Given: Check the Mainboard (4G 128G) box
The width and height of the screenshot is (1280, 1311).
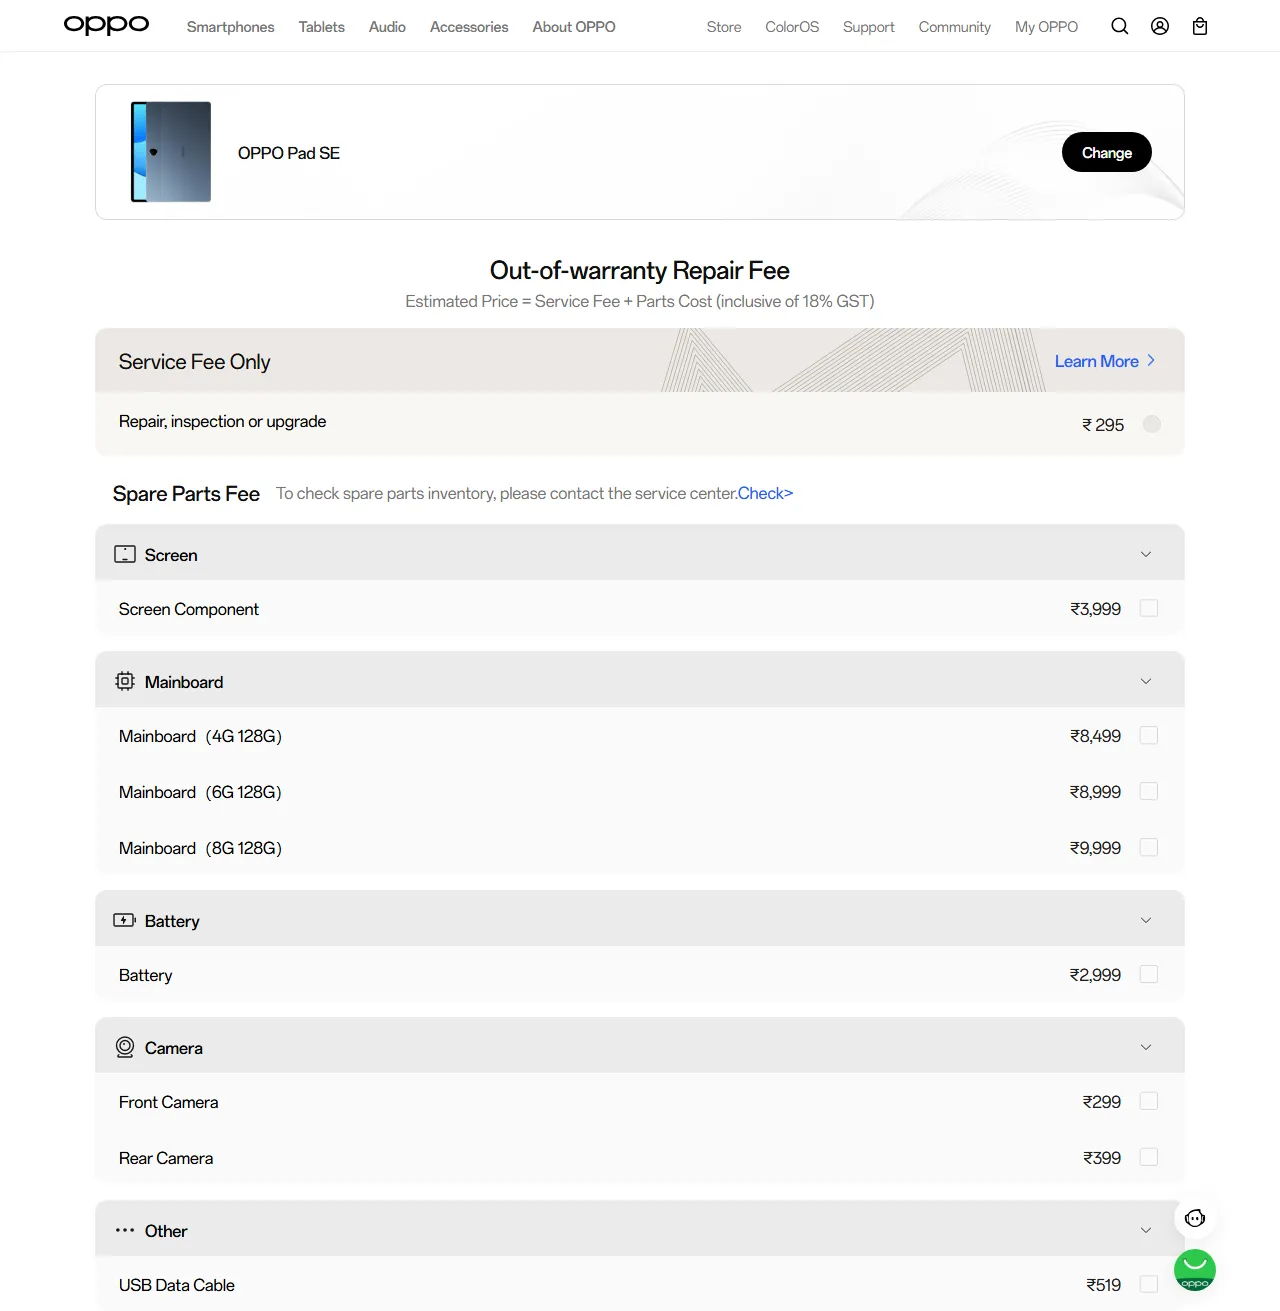Looking at the screenshot, I should (1149, 735).
